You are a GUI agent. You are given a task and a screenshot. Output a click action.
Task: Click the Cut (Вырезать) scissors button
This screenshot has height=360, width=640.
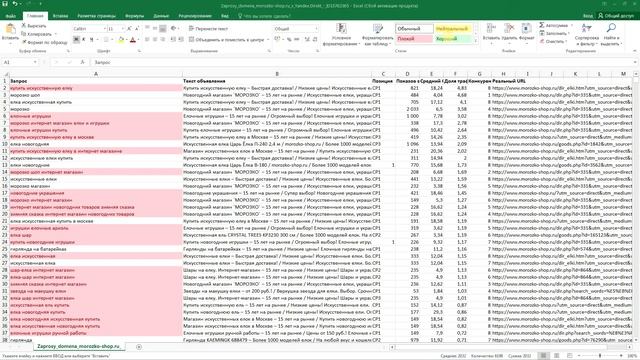tap(34, 26)
